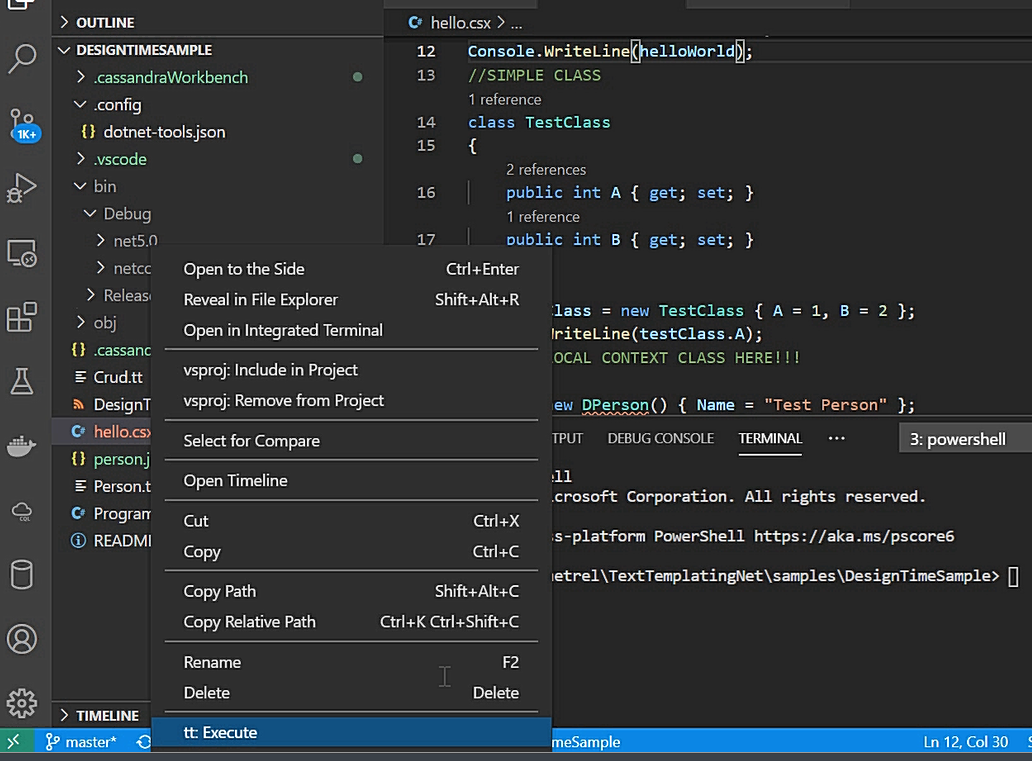
Task: Choose Open Timeline
Action: [x=351, y=481]
